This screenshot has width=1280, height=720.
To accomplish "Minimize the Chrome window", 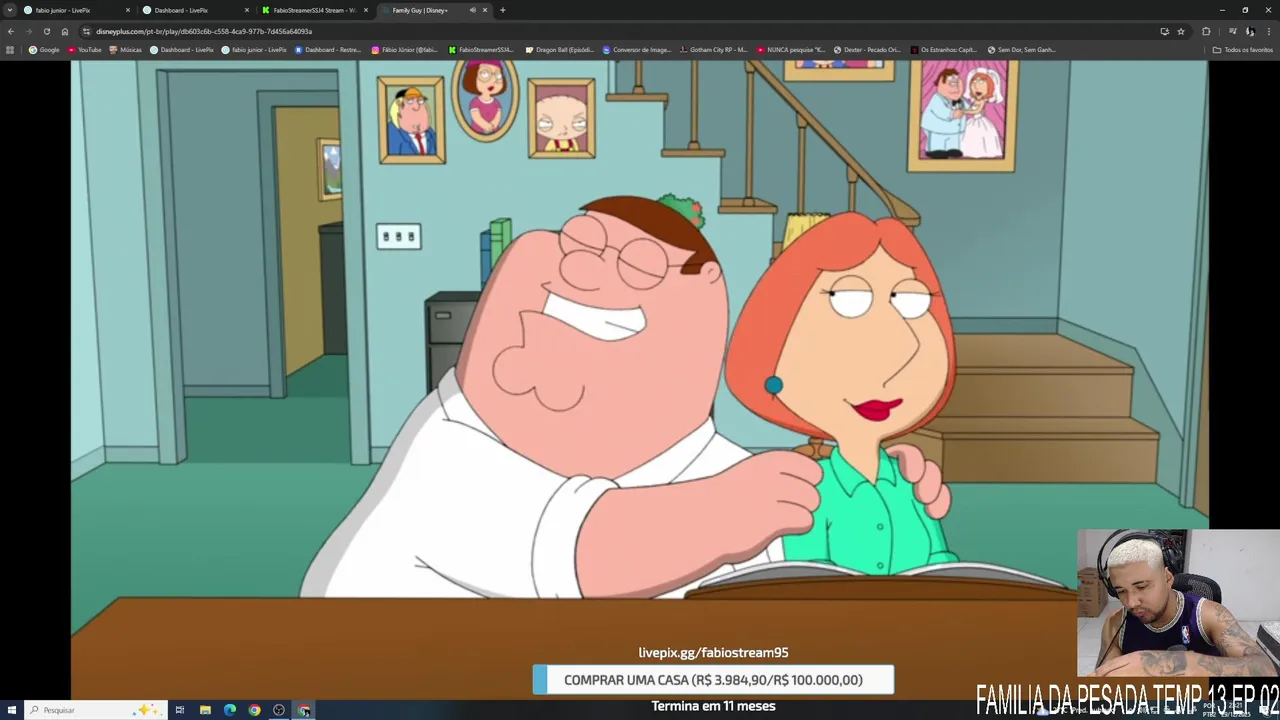I will [x=1222, y=10].
